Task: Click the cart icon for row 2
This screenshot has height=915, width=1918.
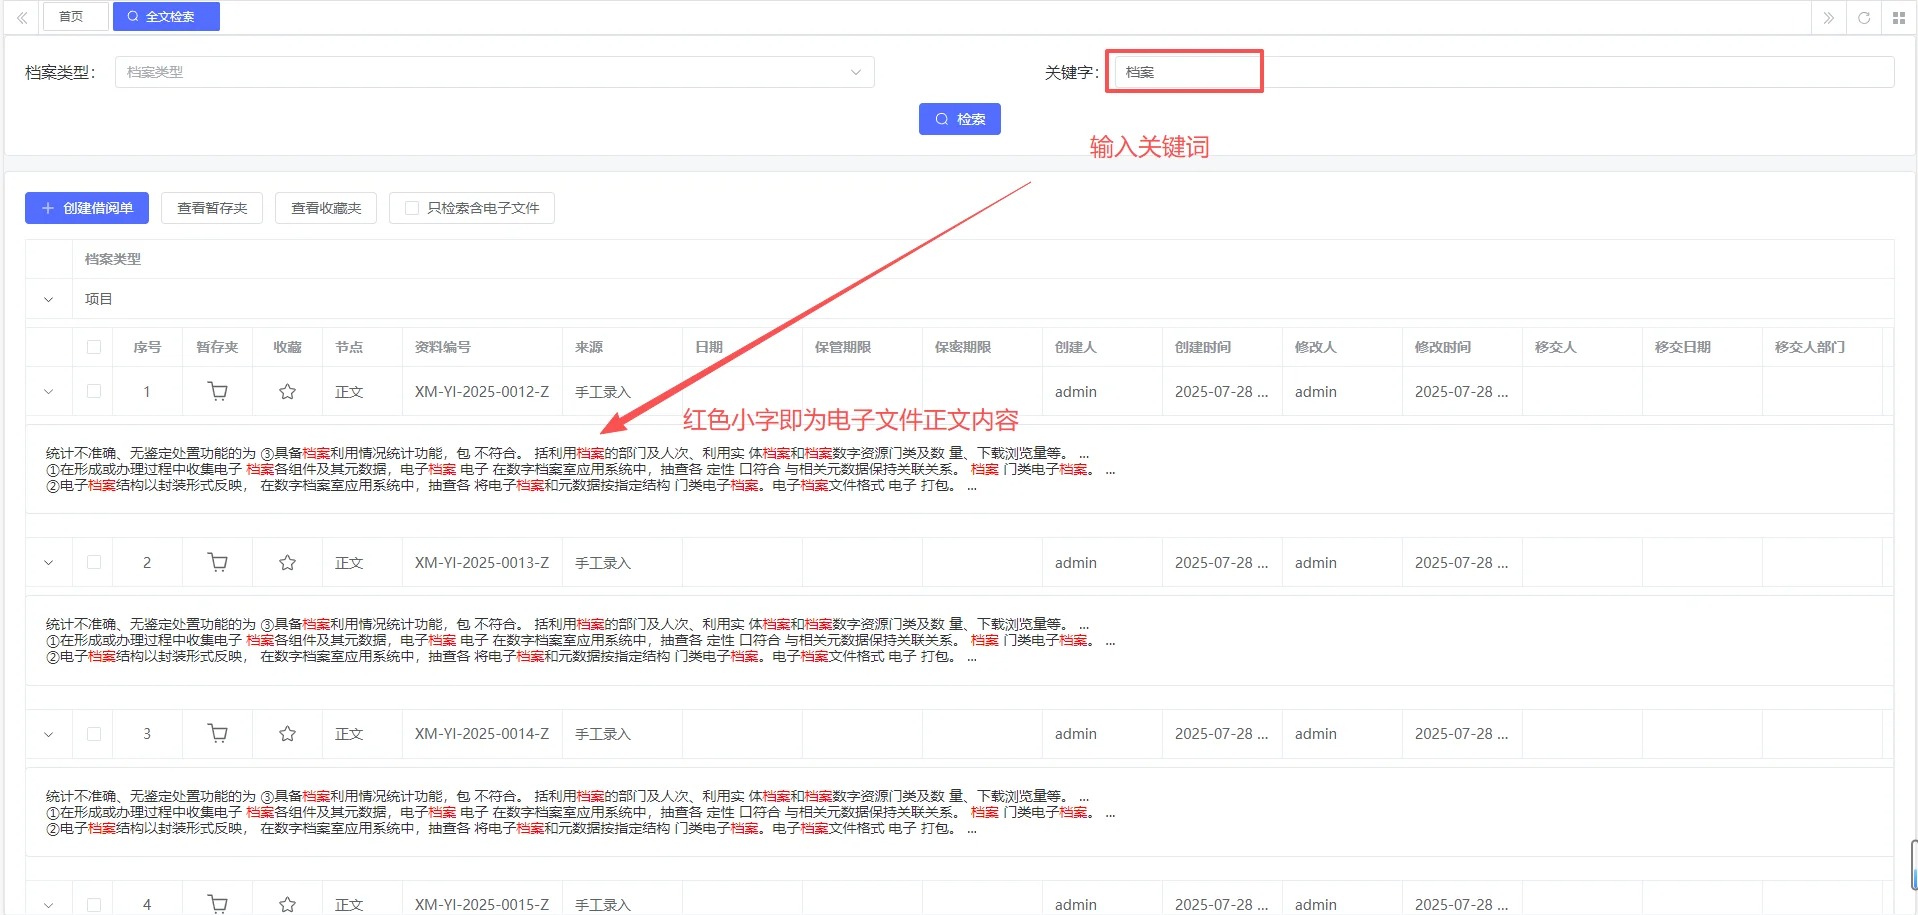Action: coord(217,563)
